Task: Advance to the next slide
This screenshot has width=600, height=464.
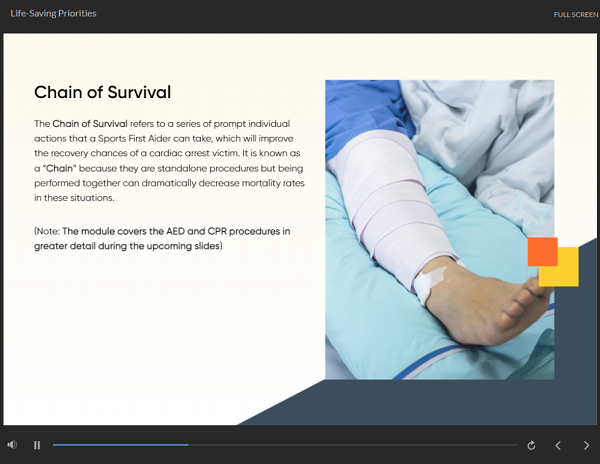Action: 586,445
